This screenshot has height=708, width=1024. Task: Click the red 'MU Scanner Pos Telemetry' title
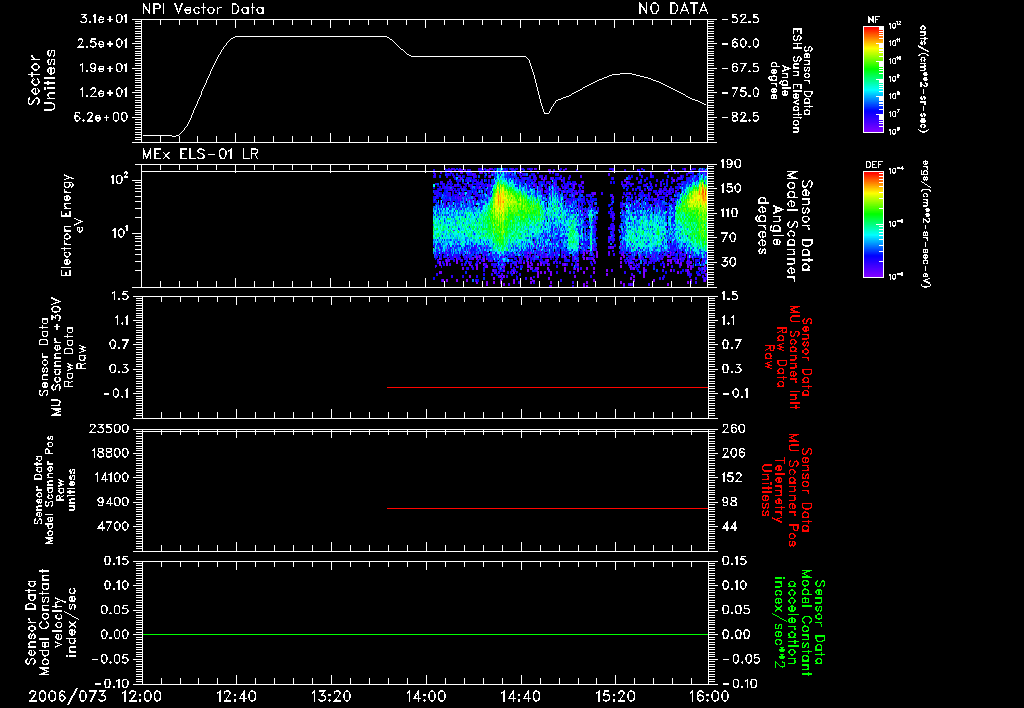tap(787, 490)
